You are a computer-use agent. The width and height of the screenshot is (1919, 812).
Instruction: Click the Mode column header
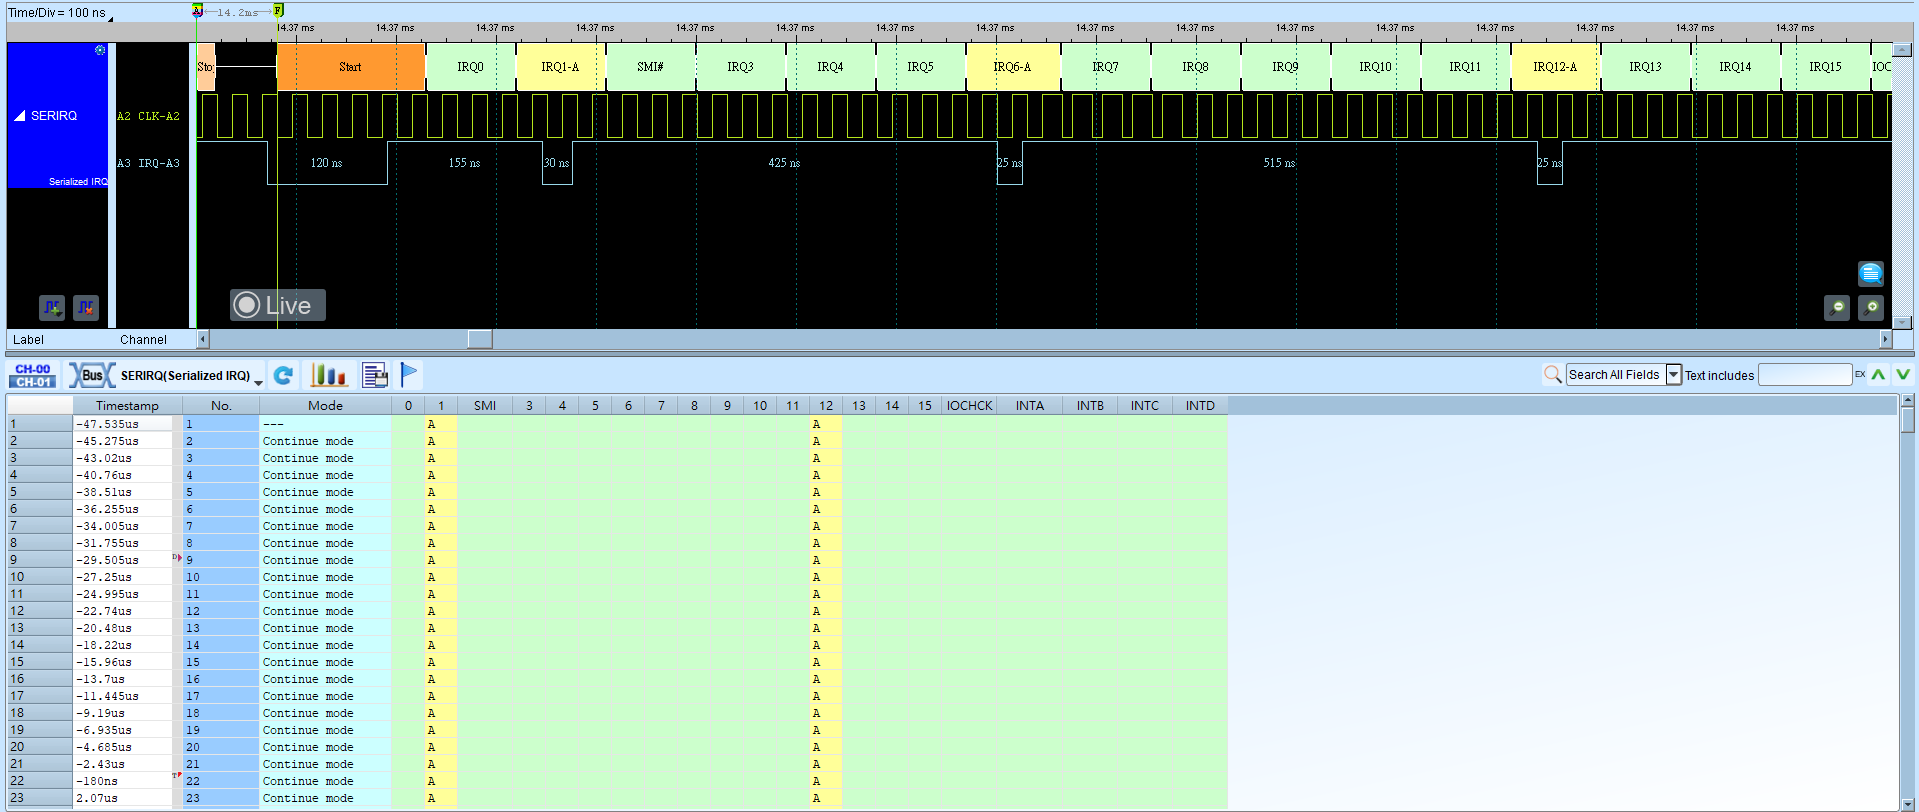(x=325, y=406)
